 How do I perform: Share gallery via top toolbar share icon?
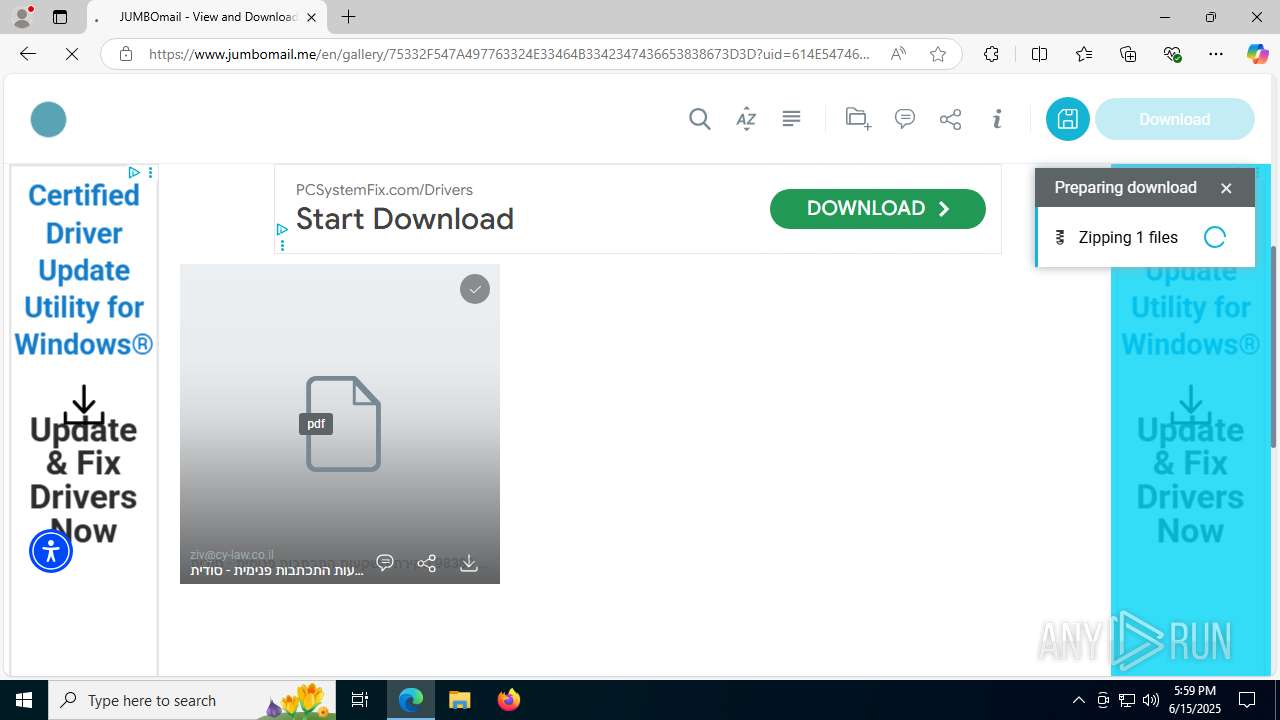pyautogui.click(x=950, y=119)
